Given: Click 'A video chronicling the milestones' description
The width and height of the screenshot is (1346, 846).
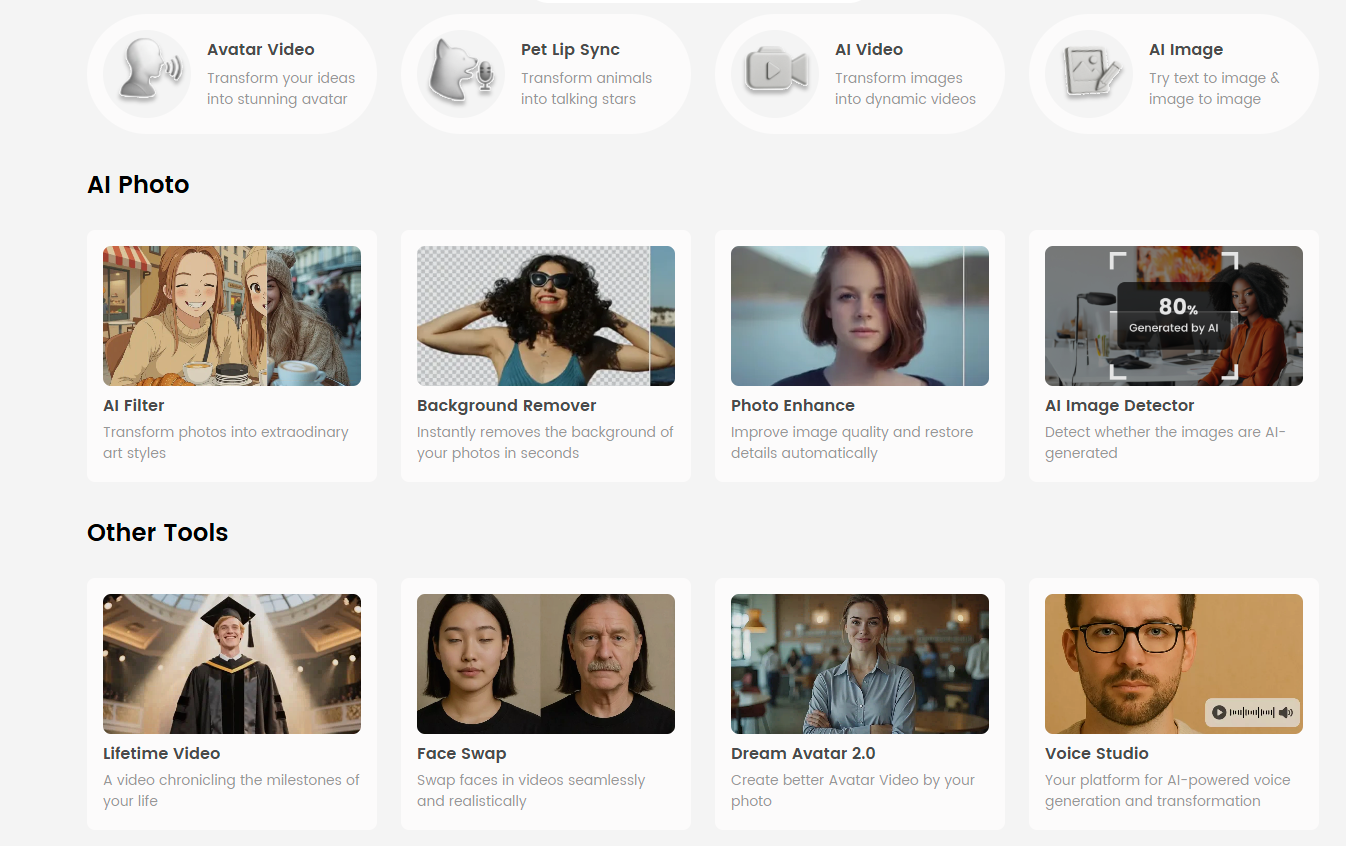Looking at the screenshot, I should tap(232, 791).
